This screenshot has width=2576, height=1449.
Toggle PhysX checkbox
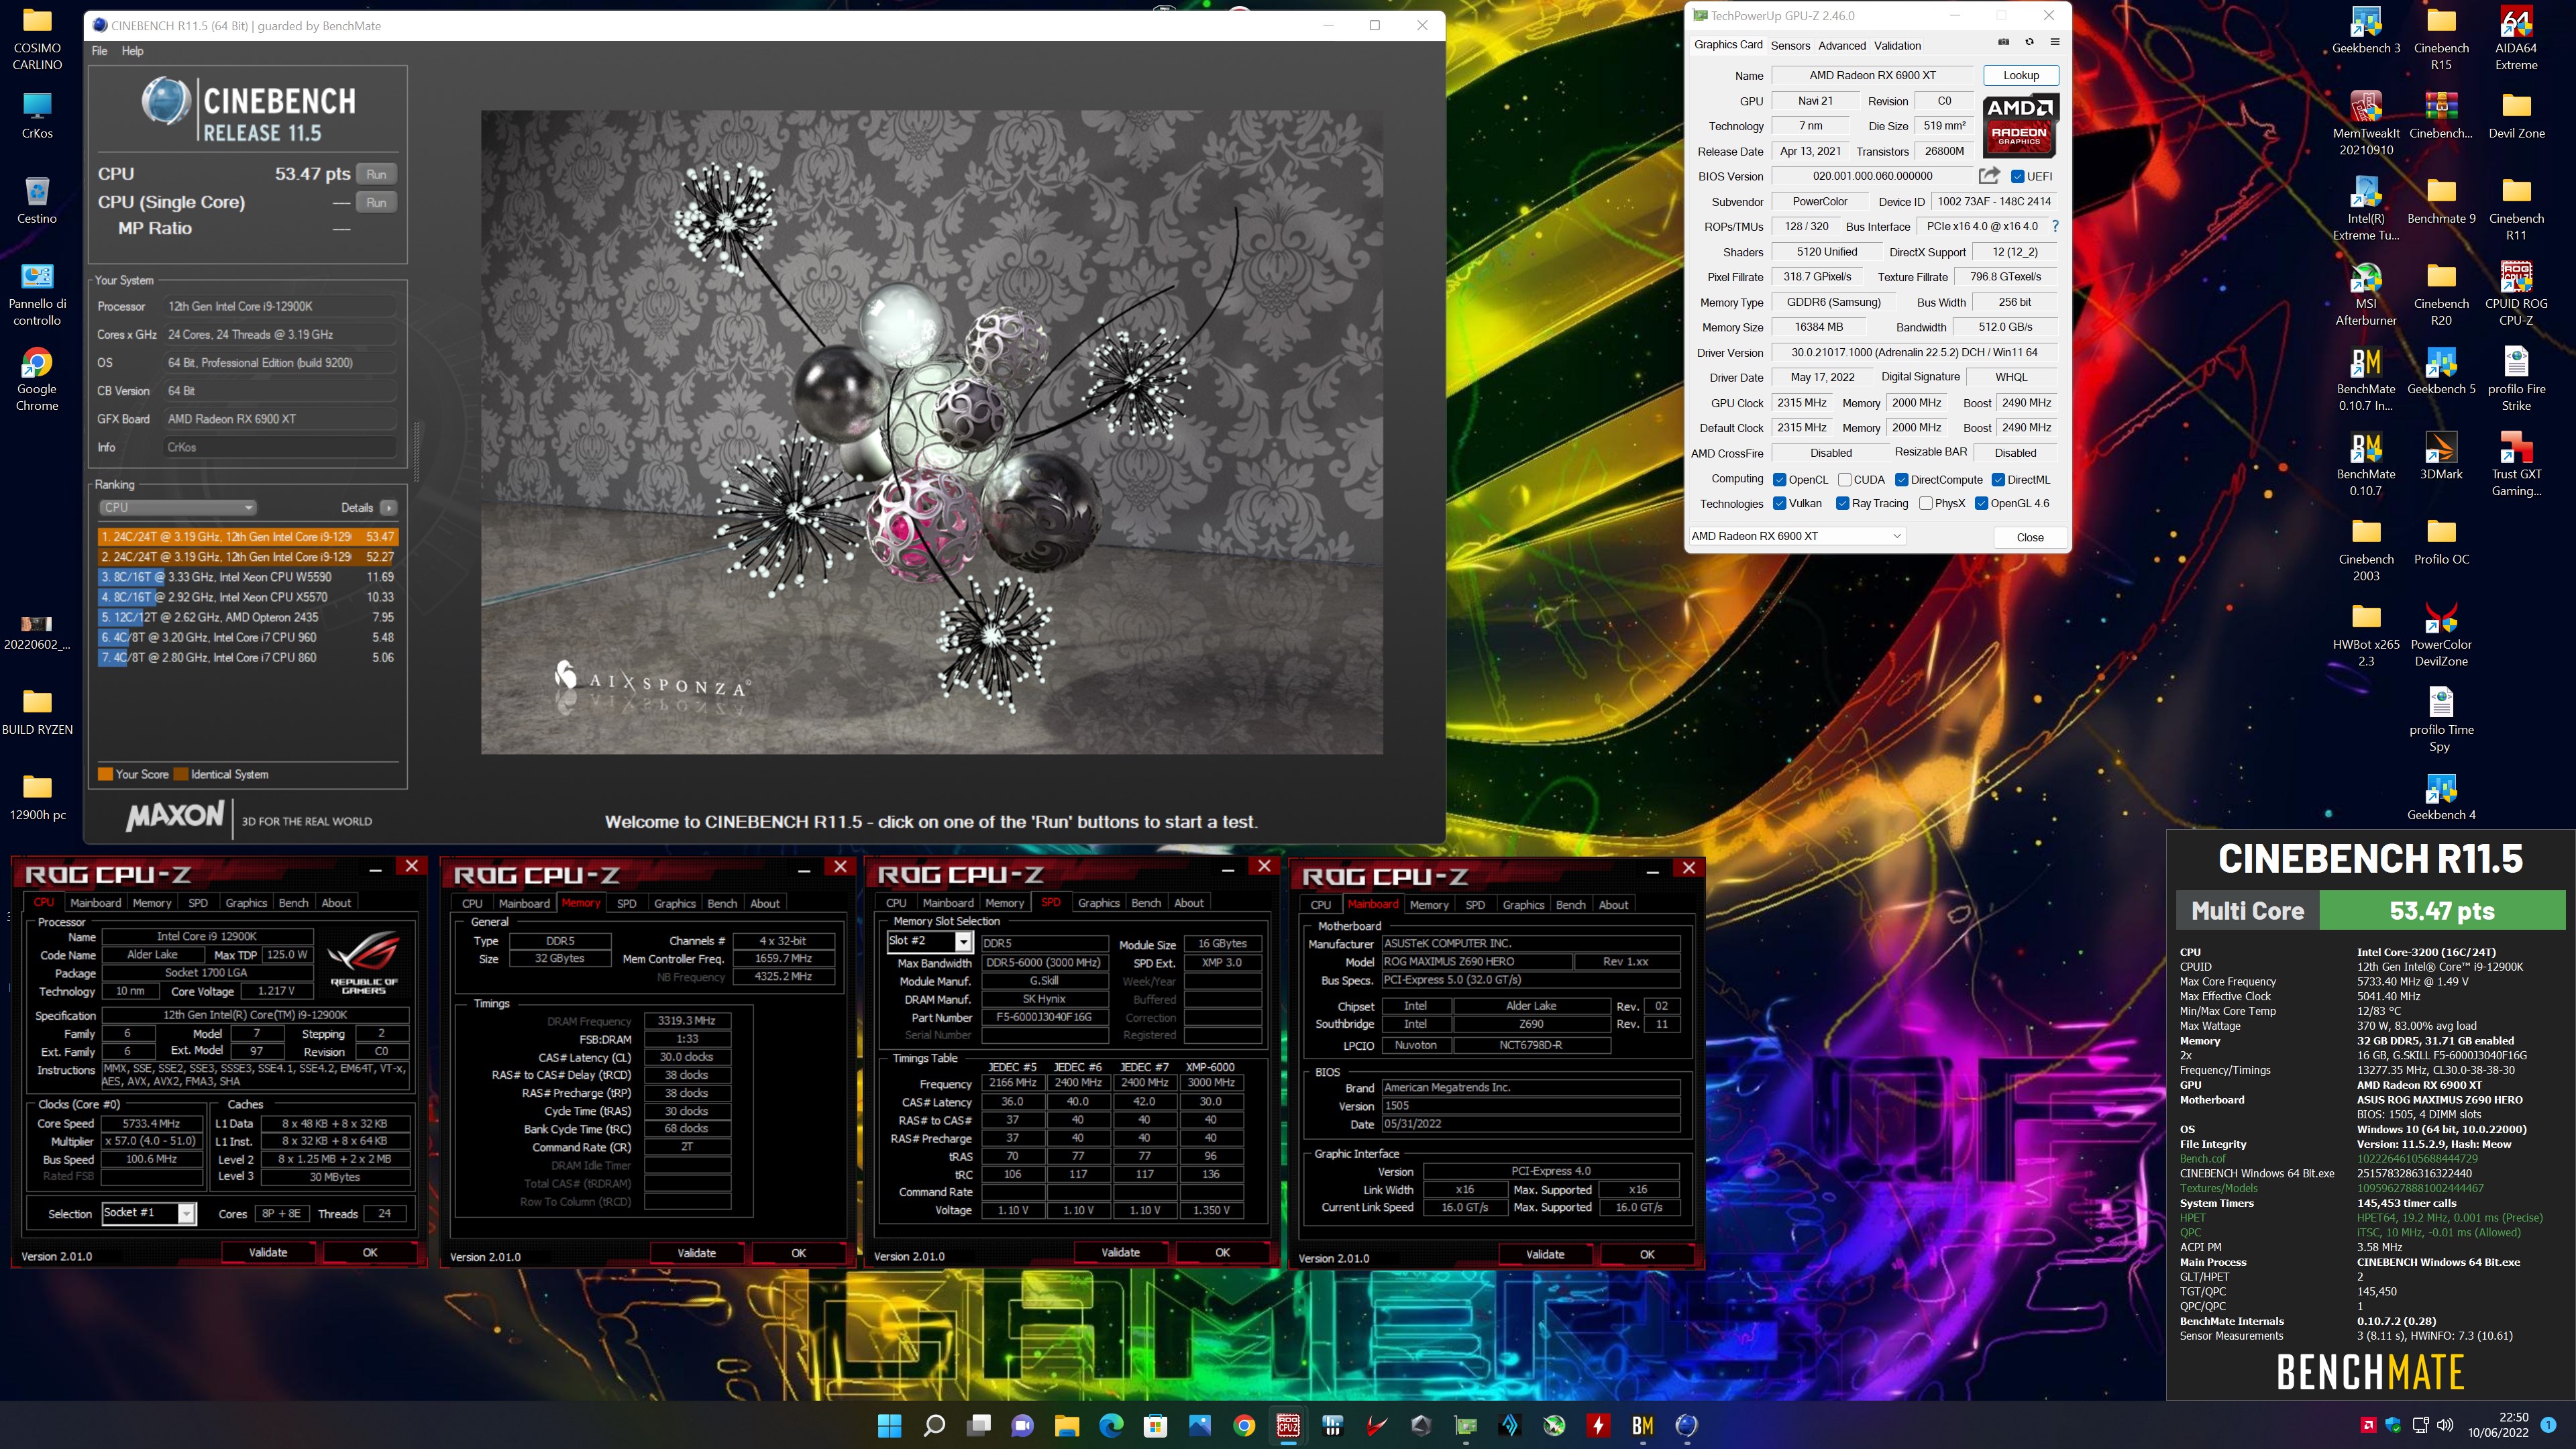1925,504
